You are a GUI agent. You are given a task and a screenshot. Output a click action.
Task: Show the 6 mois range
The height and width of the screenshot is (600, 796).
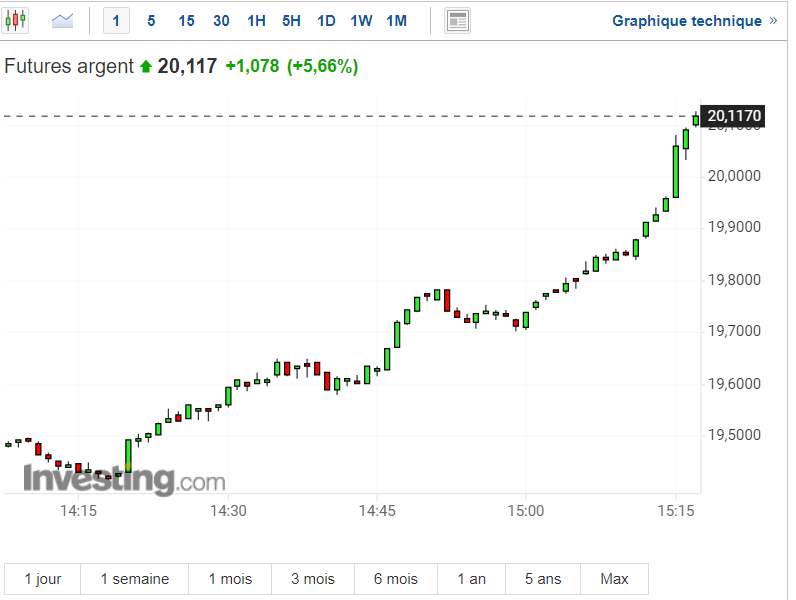click(396, 579)
